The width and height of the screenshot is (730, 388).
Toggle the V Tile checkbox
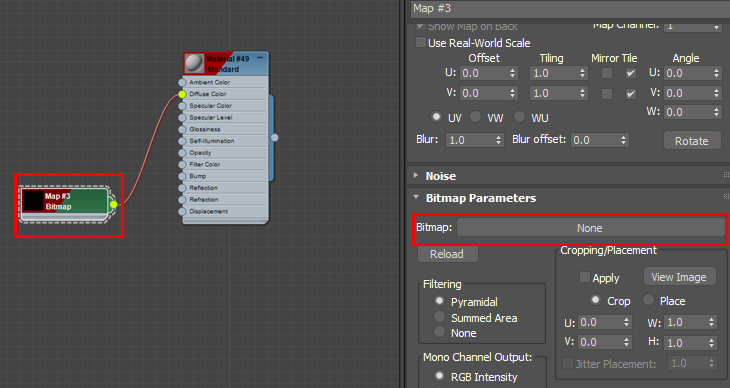tap(630, 94)
